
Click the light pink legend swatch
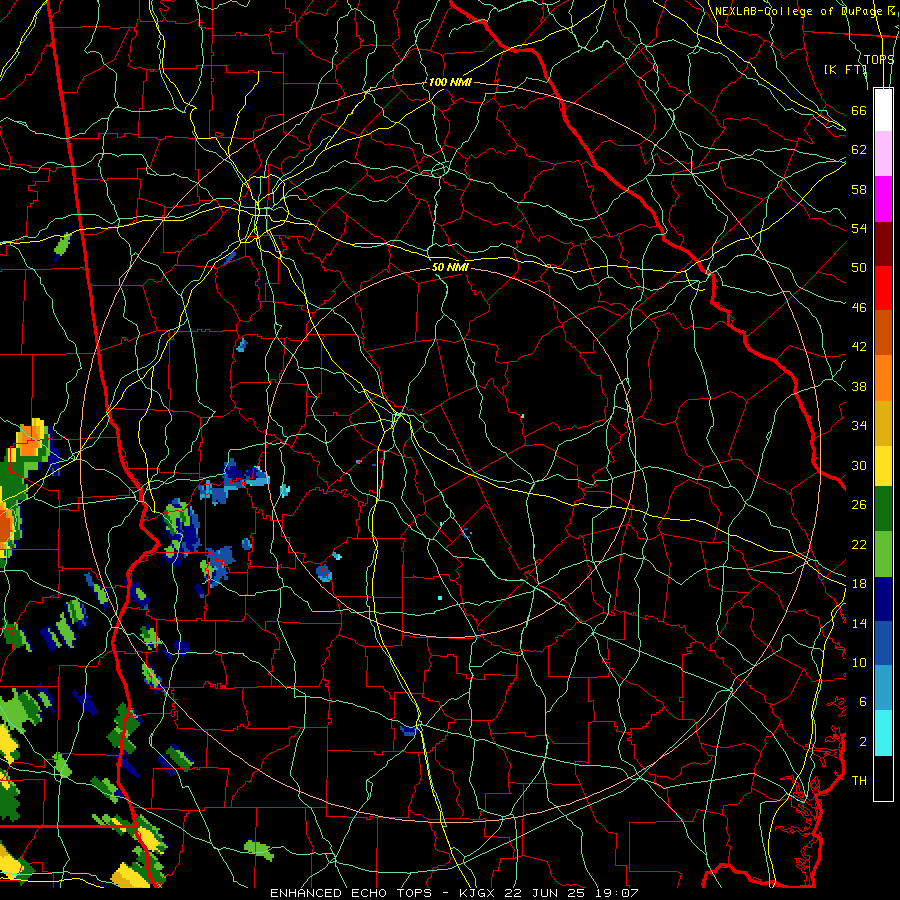point(883,153)
